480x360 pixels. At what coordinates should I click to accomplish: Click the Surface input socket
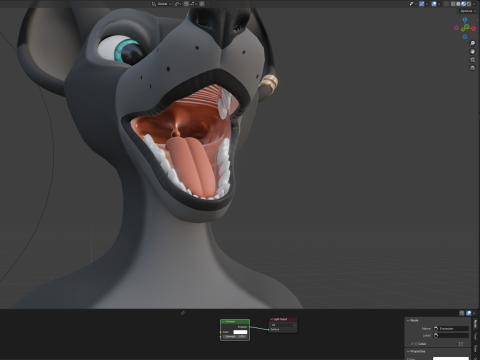point(268,330)
